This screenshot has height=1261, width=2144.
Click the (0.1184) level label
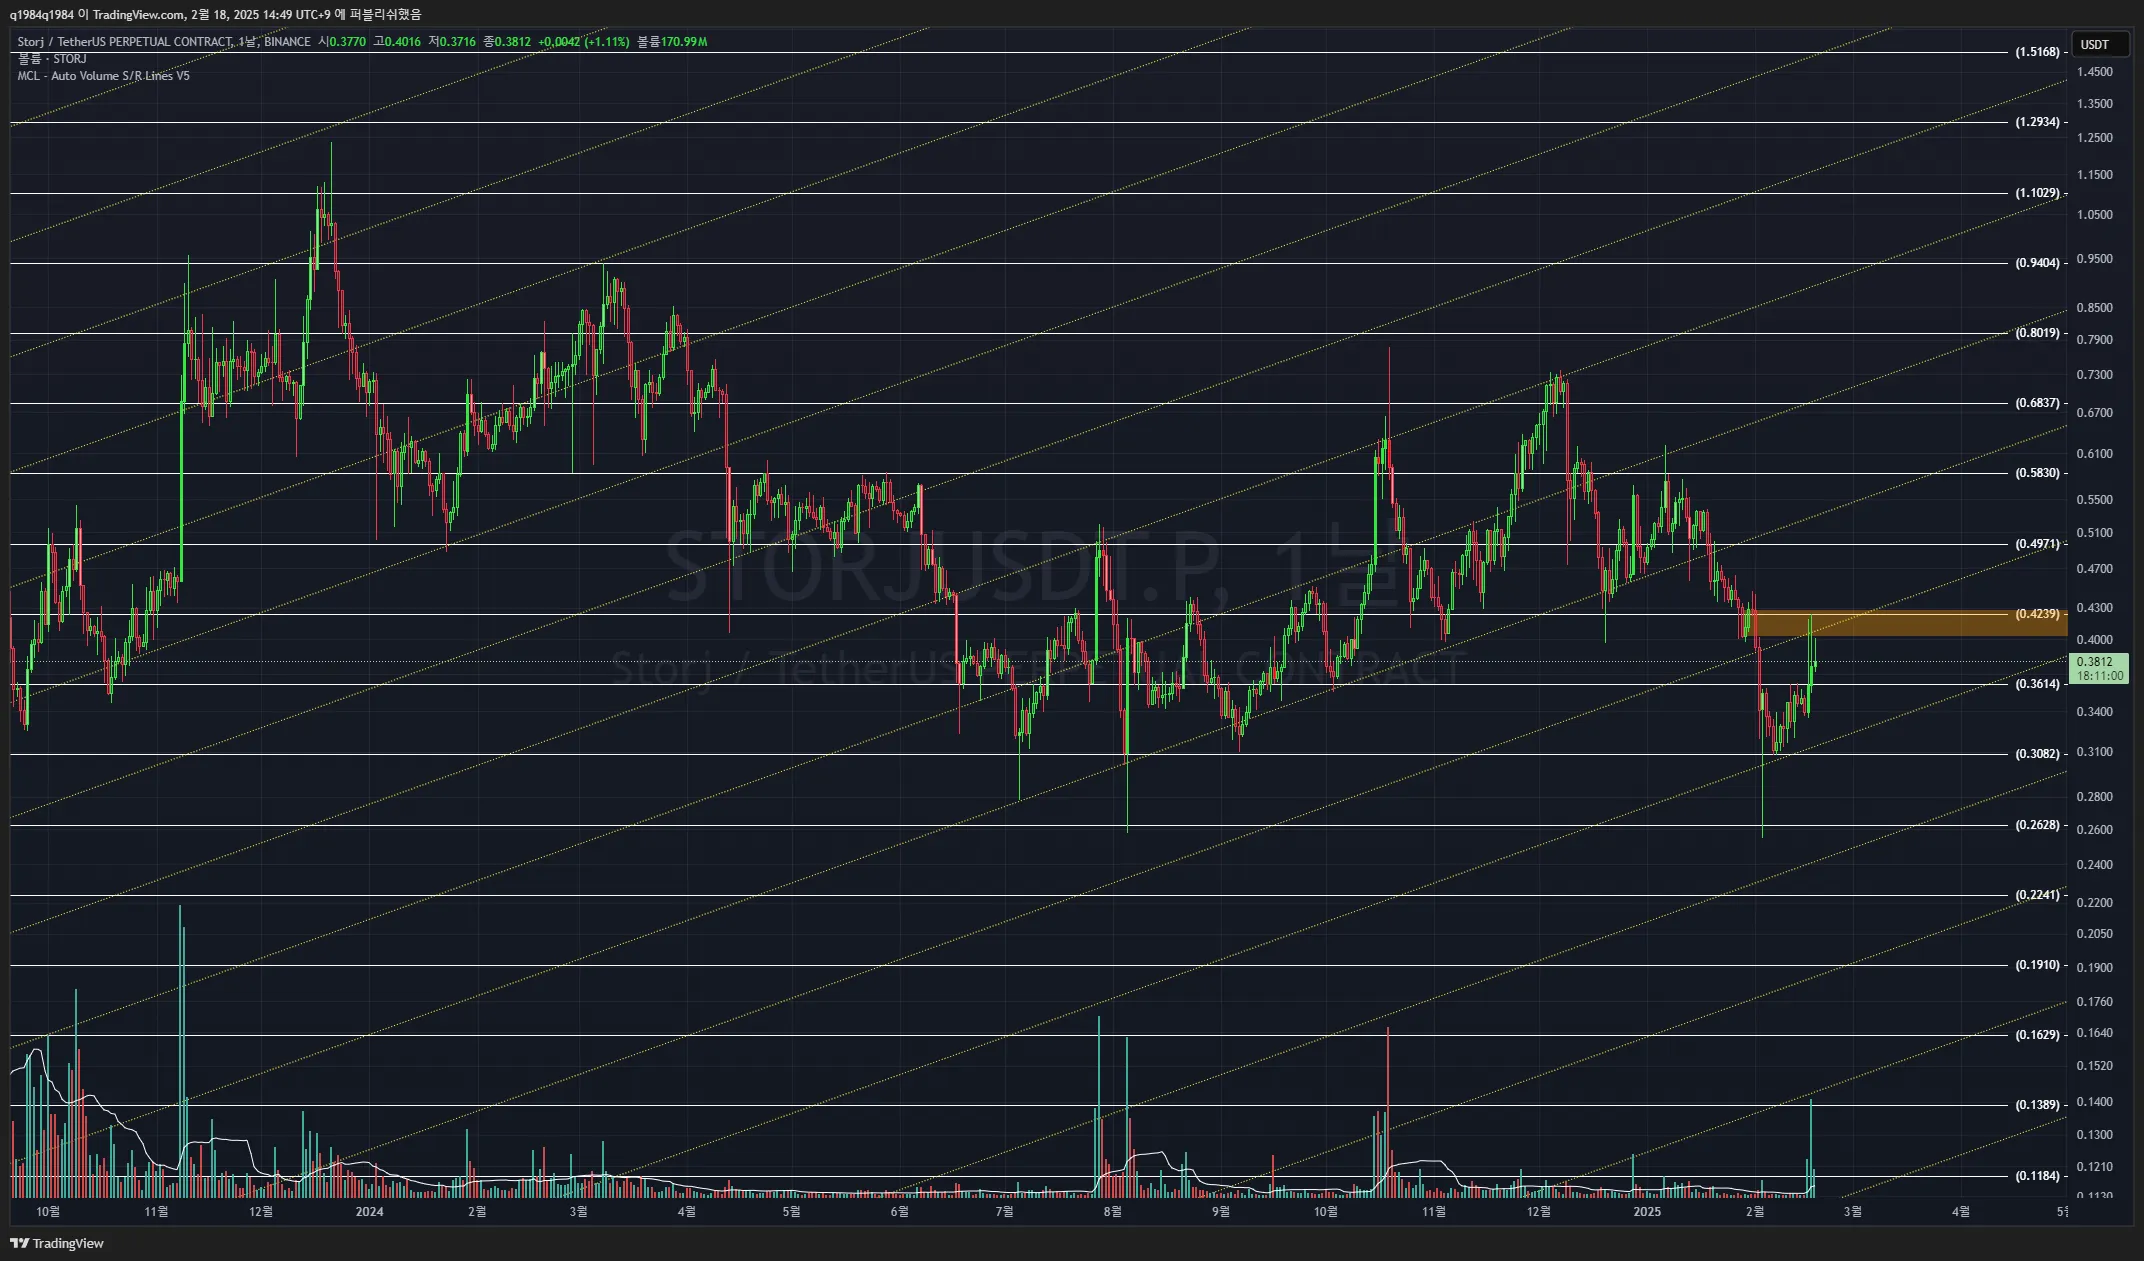pos(2037,1176)
